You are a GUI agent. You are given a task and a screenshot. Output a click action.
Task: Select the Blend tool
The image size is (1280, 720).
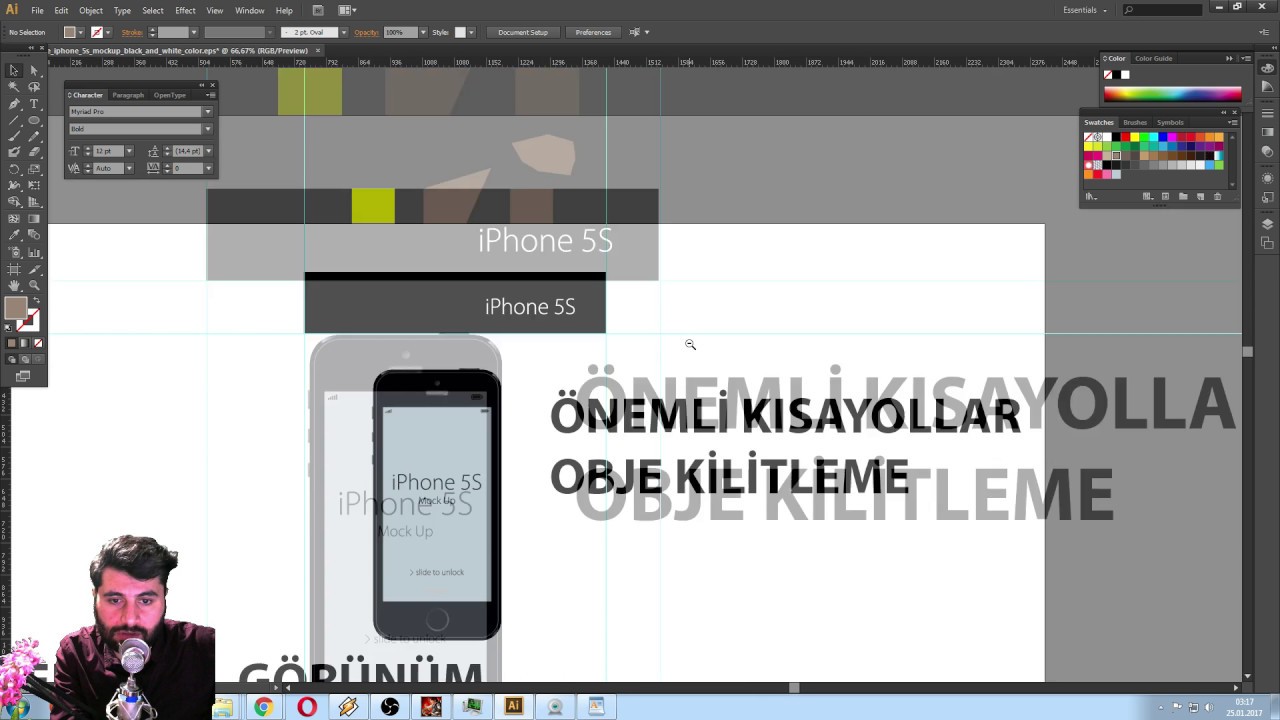point(34,234)
